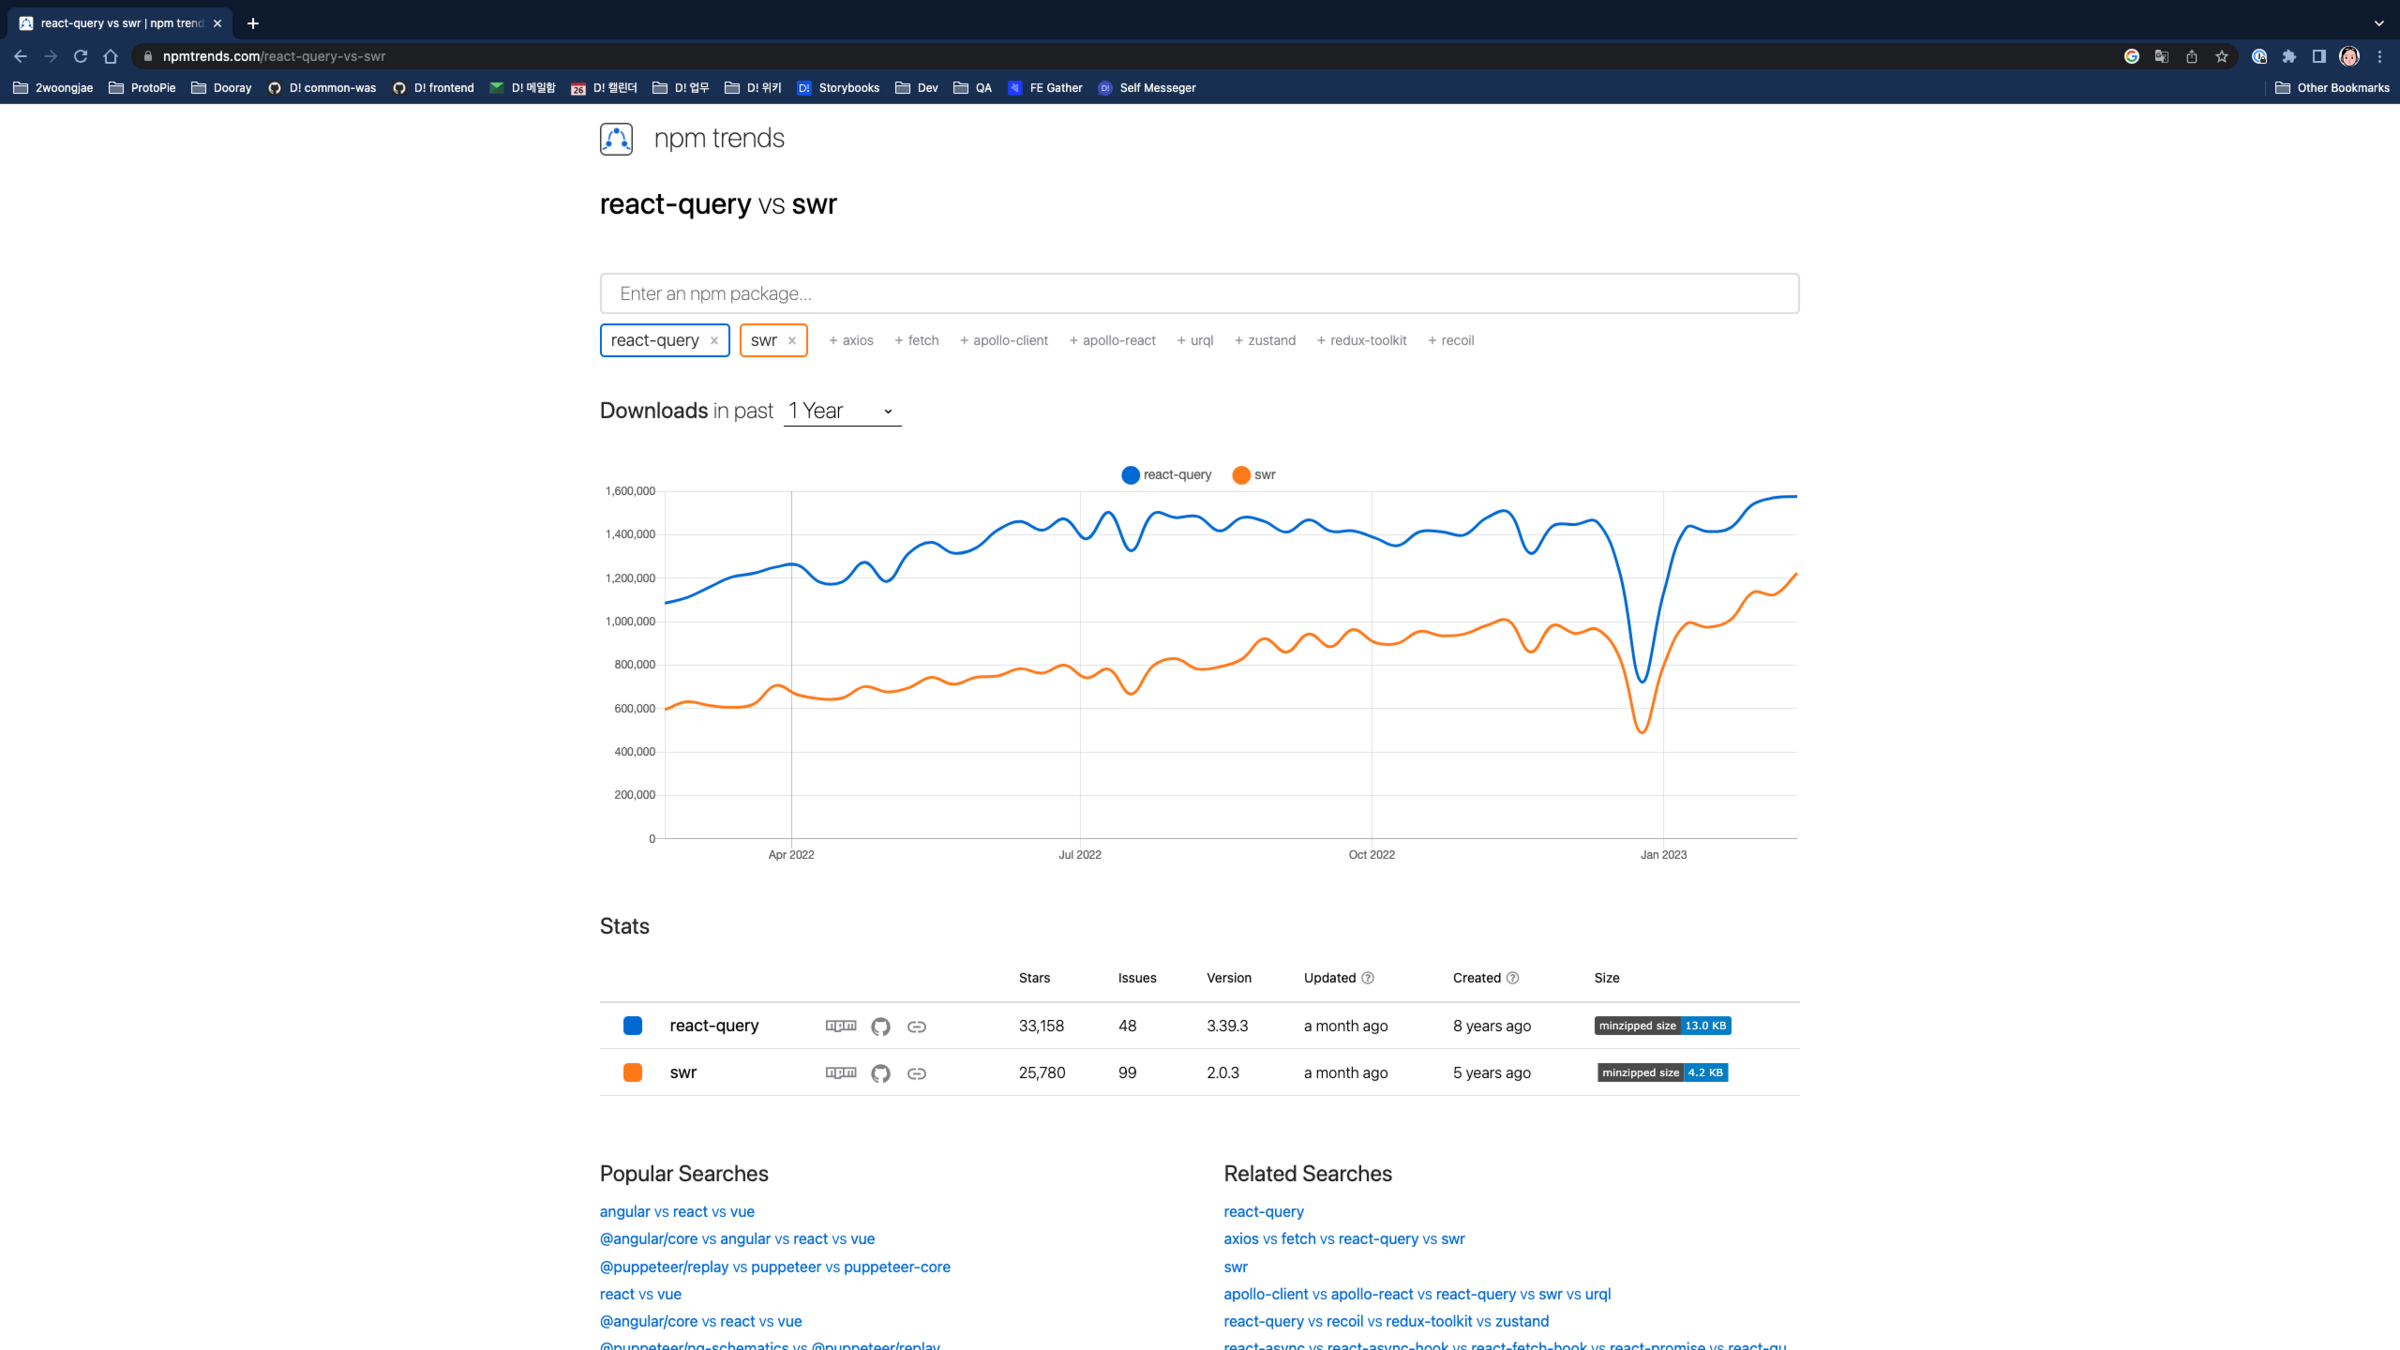Open the 1 Year time range dropdown
This screenshot has height=1350, width=2400.
click(x=841, y=411)
